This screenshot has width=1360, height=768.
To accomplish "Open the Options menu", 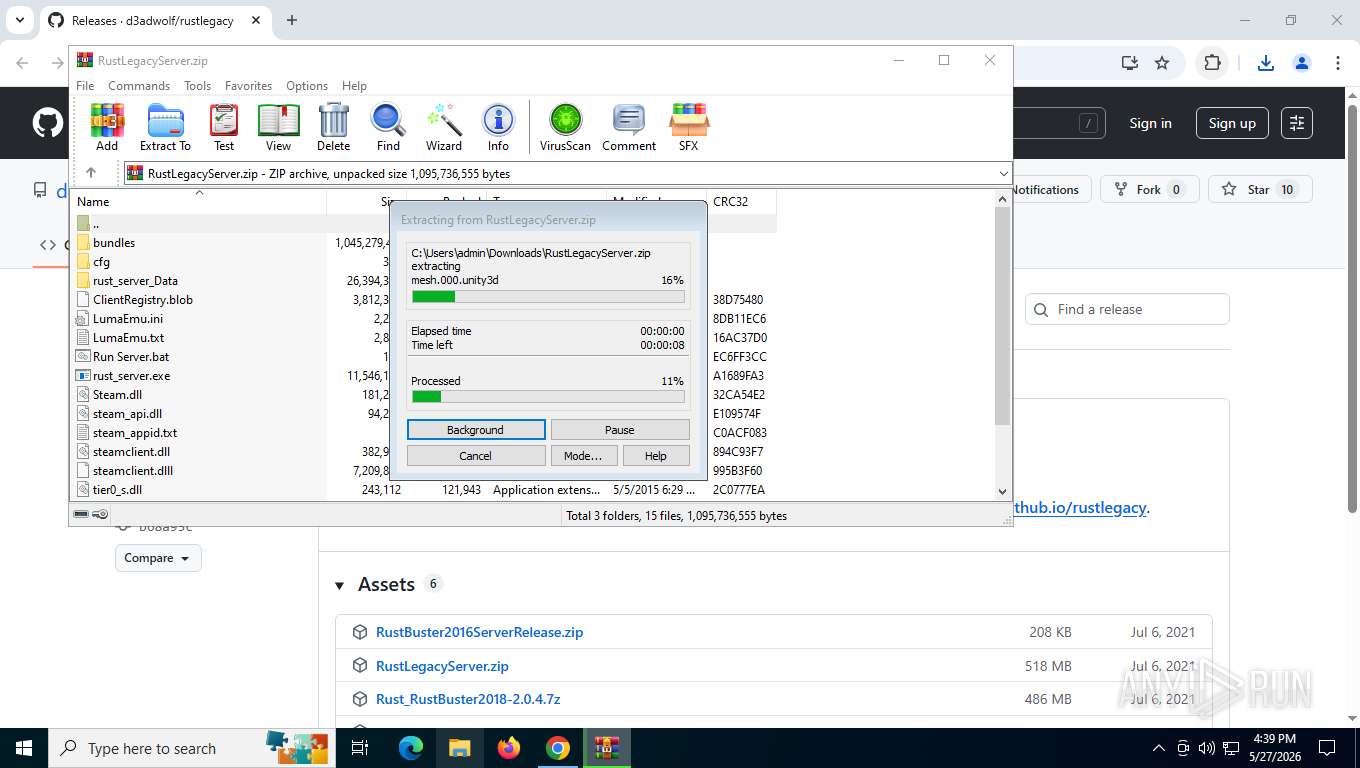I will coord(307,86).
